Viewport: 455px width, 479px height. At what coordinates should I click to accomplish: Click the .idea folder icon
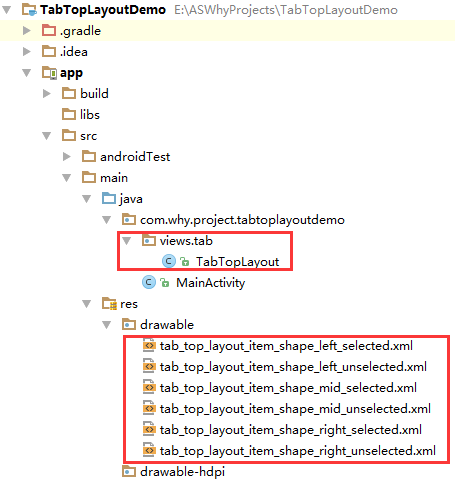point(49,51)
